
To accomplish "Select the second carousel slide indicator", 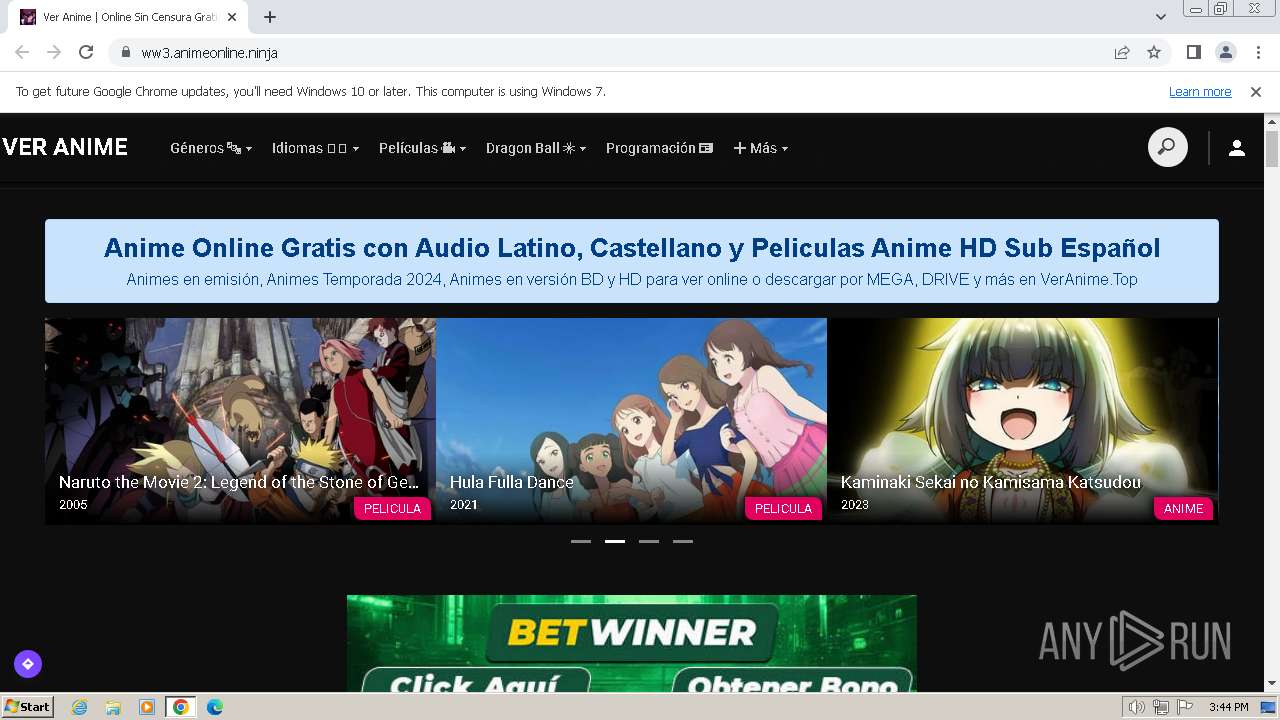I will [615, 541].
